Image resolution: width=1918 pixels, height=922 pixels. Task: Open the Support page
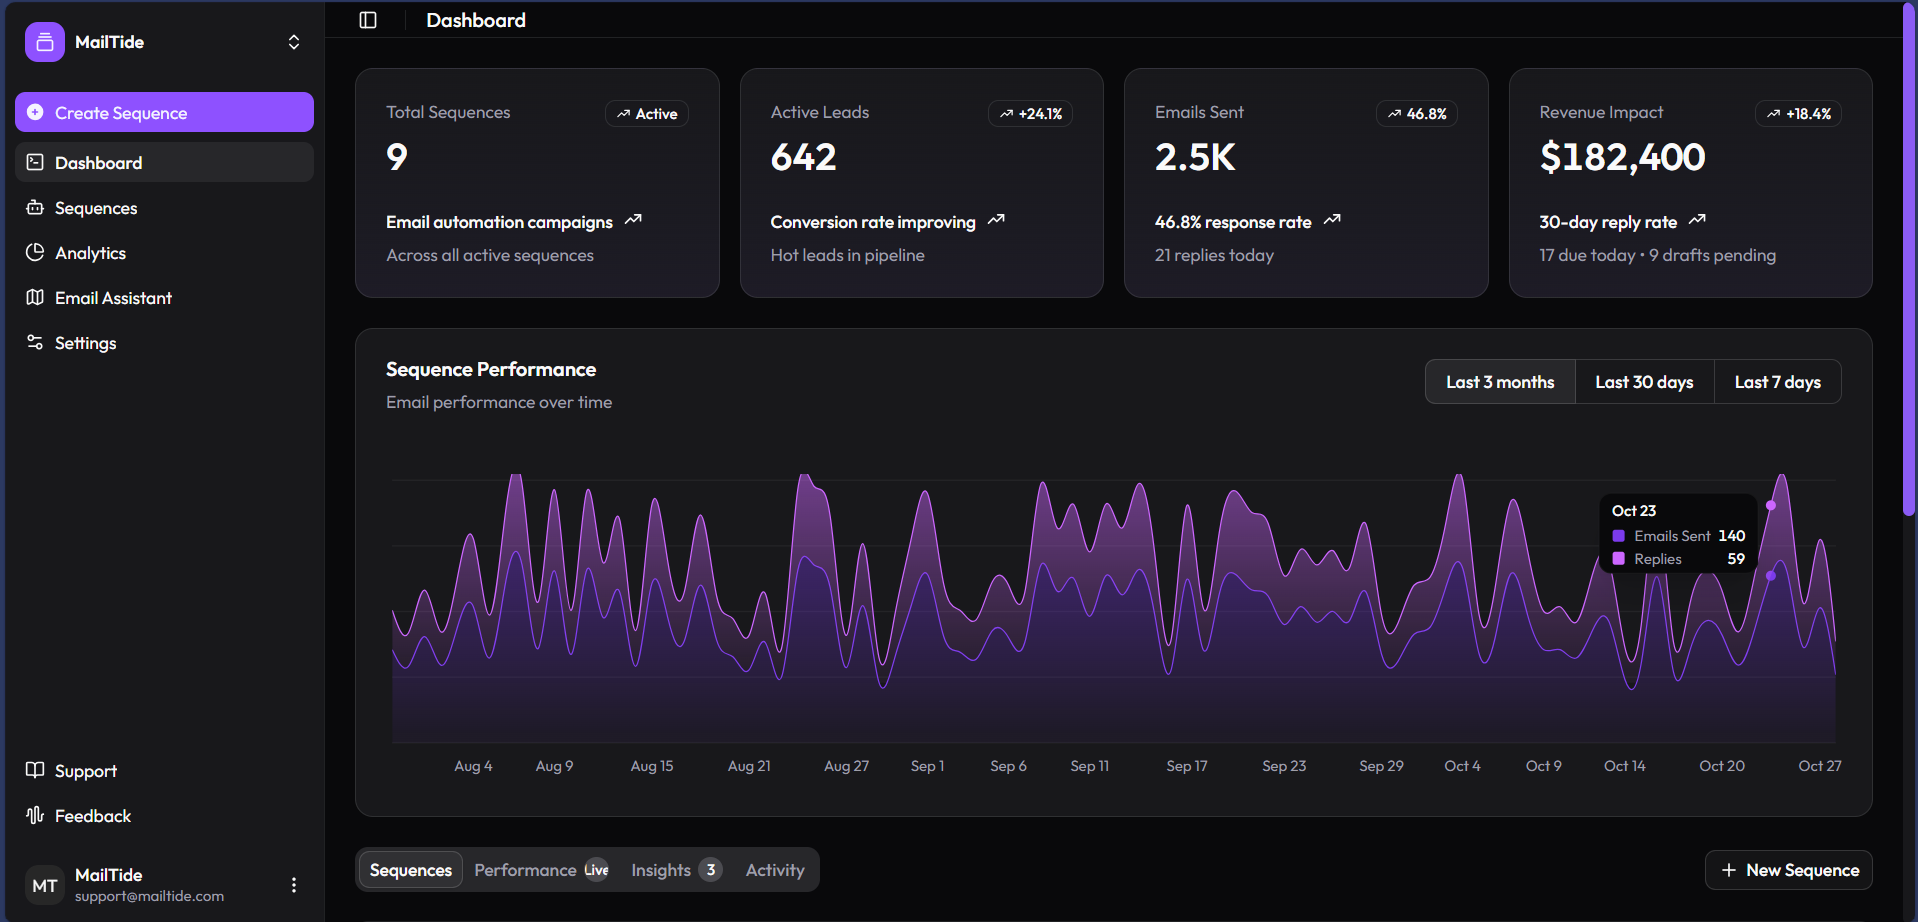85,771
